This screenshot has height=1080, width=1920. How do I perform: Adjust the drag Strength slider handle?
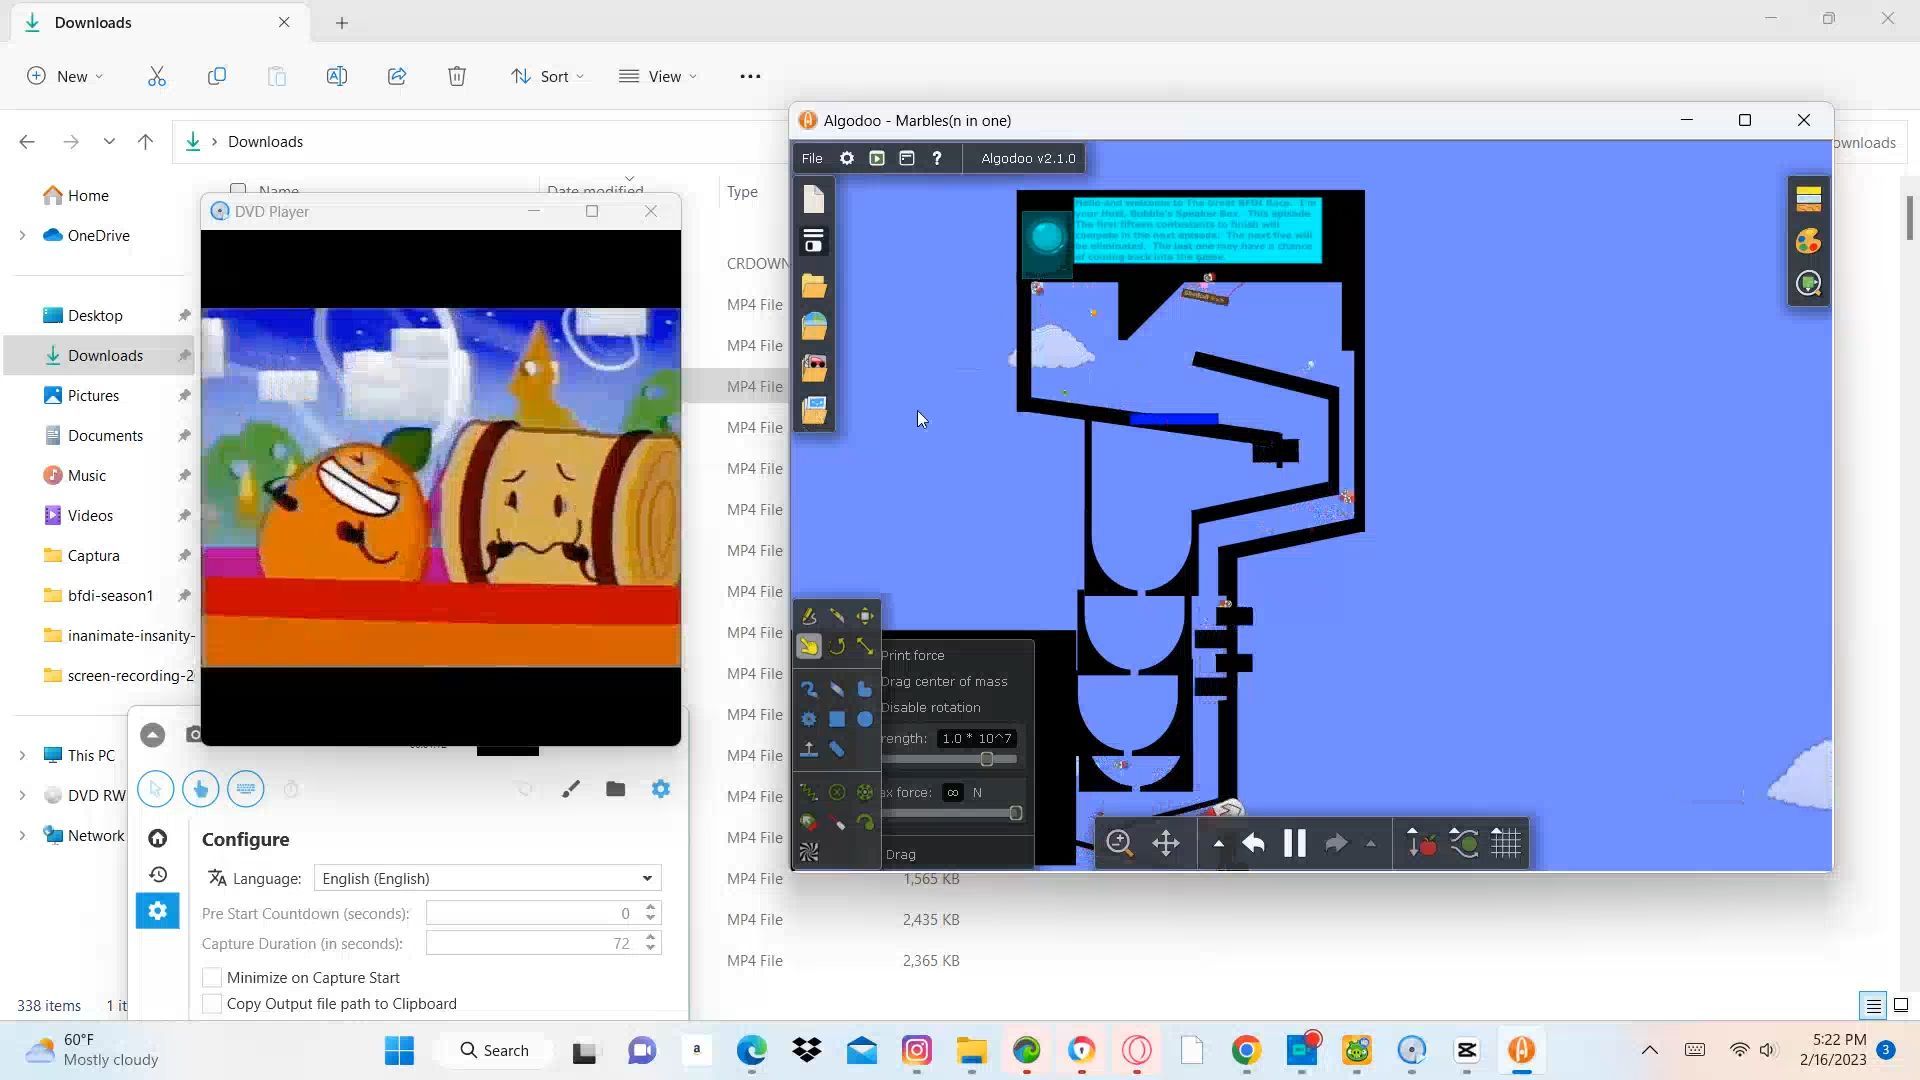click(987, 760)
